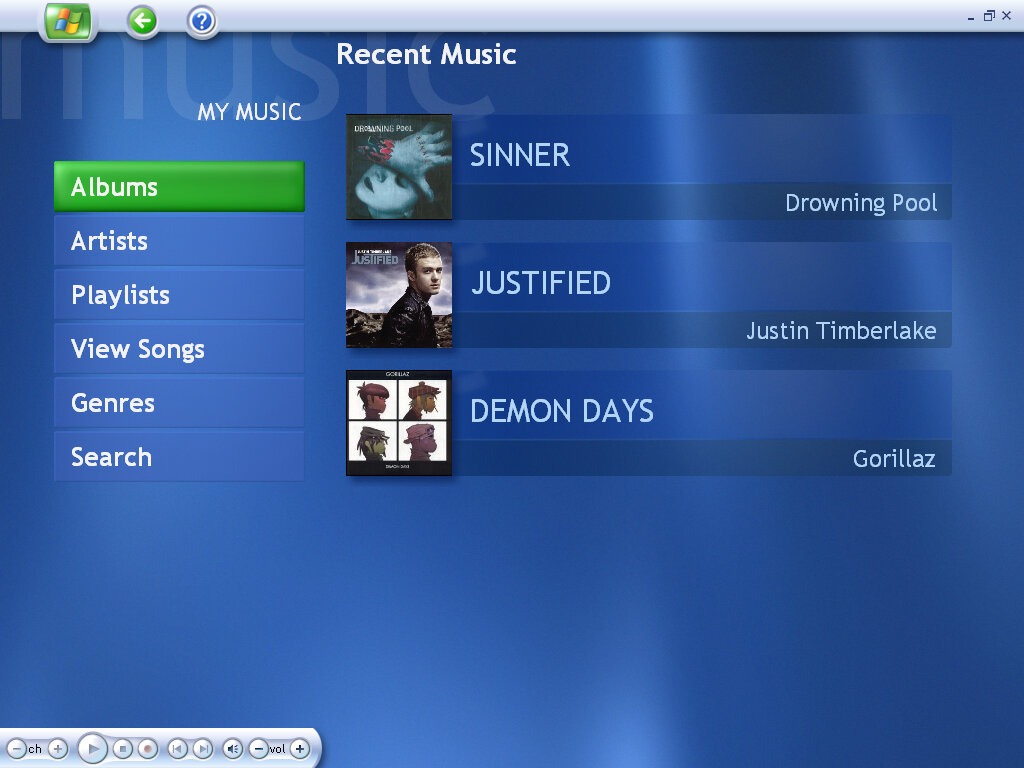1024x768 pixels.
Task: Open the Demon Days album cover thumbnail
Action: [x=399, y=423]
